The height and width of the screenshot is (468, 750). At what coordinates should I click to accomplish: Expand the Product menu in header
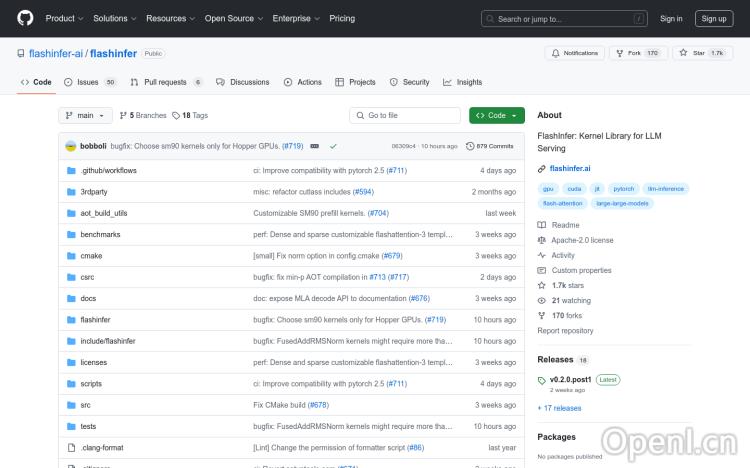(64, 18)
